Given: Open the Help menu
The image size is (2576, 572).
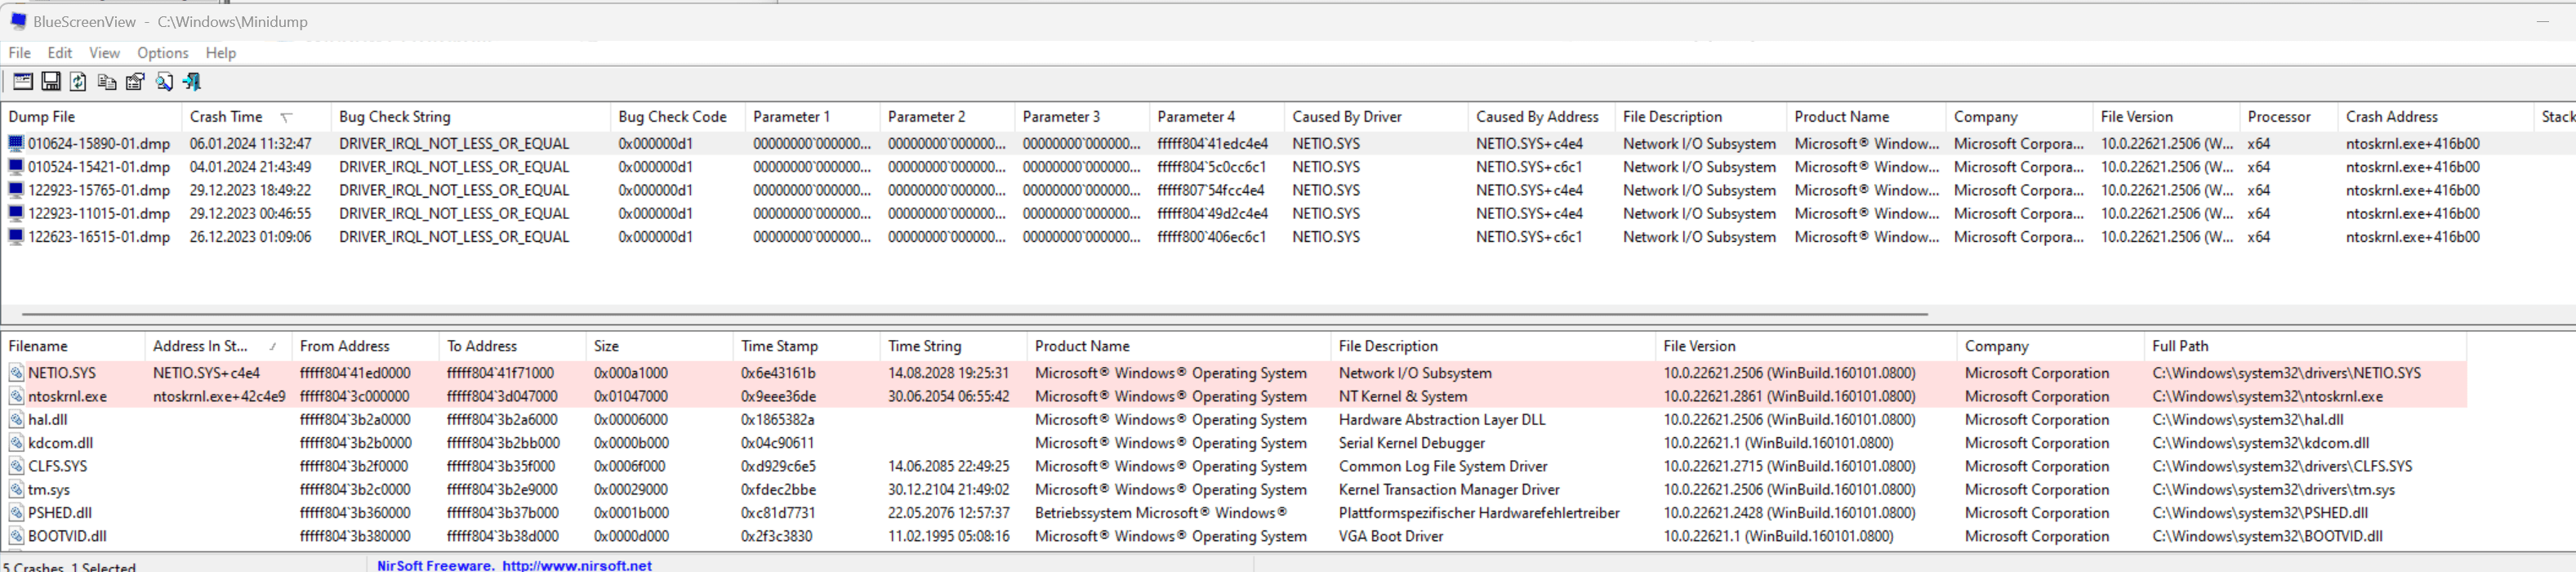Looking at the screenshot, I should pos(221,53).
